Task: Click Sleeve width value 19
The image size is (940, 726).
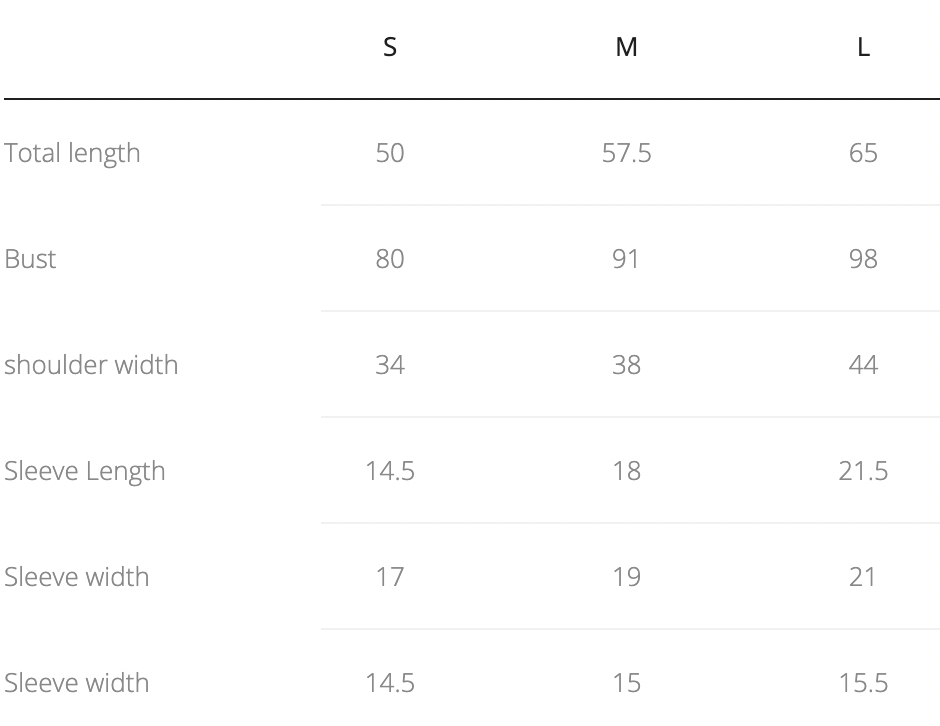Action: click(626, 577)
